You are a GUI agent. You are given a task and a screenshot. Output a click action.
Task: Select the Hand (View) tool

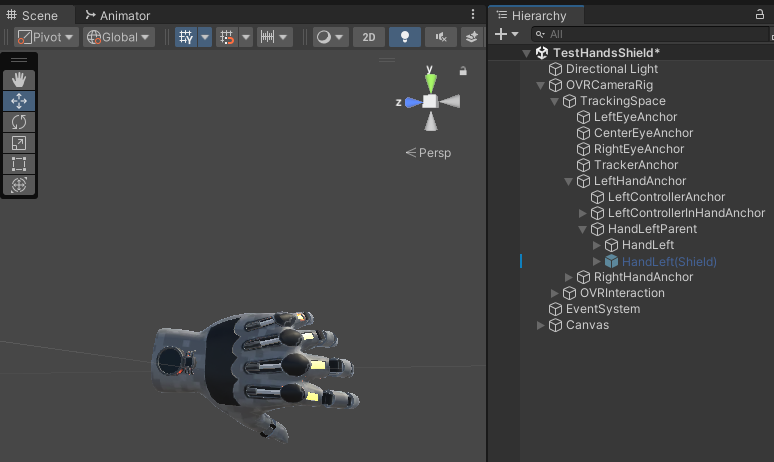(x=19, y=80)
